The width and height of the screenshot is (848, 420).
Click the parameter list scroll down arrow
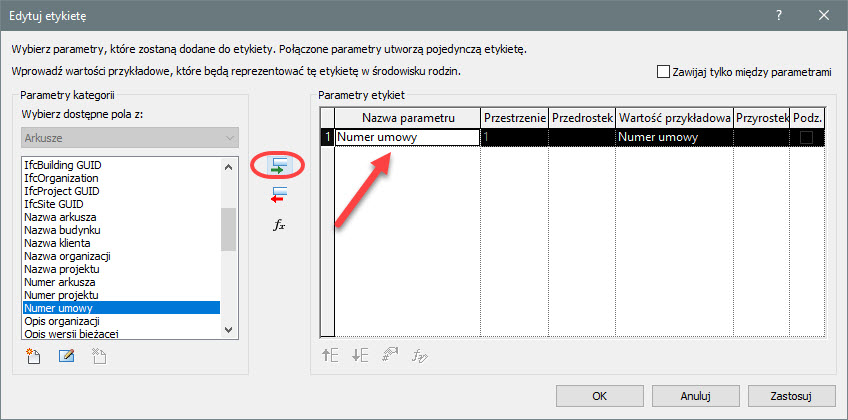click(x=229, y=331)
